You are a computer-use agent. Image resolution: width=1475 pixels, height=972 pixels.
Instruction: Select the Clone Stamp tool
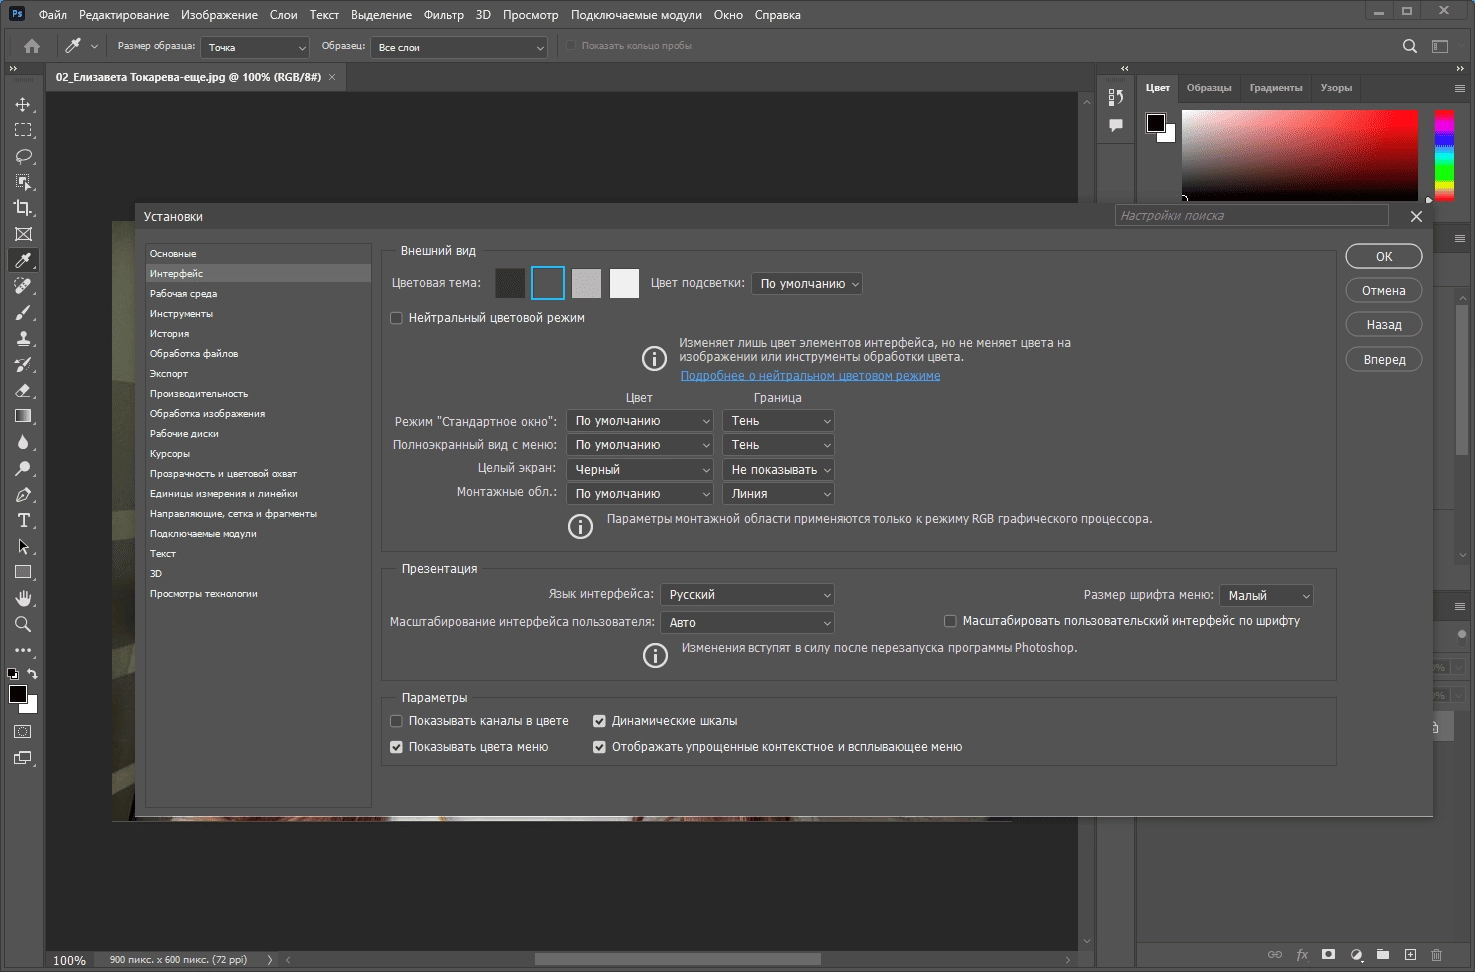(23, 339)
